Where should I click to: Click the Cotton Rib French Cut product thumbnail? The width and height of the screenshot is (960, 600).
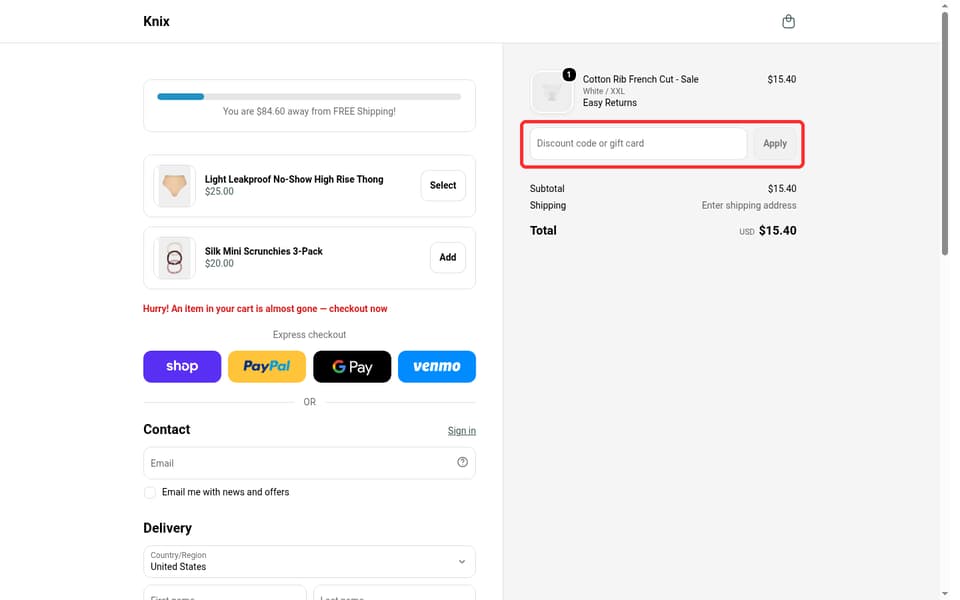point(552,92)
